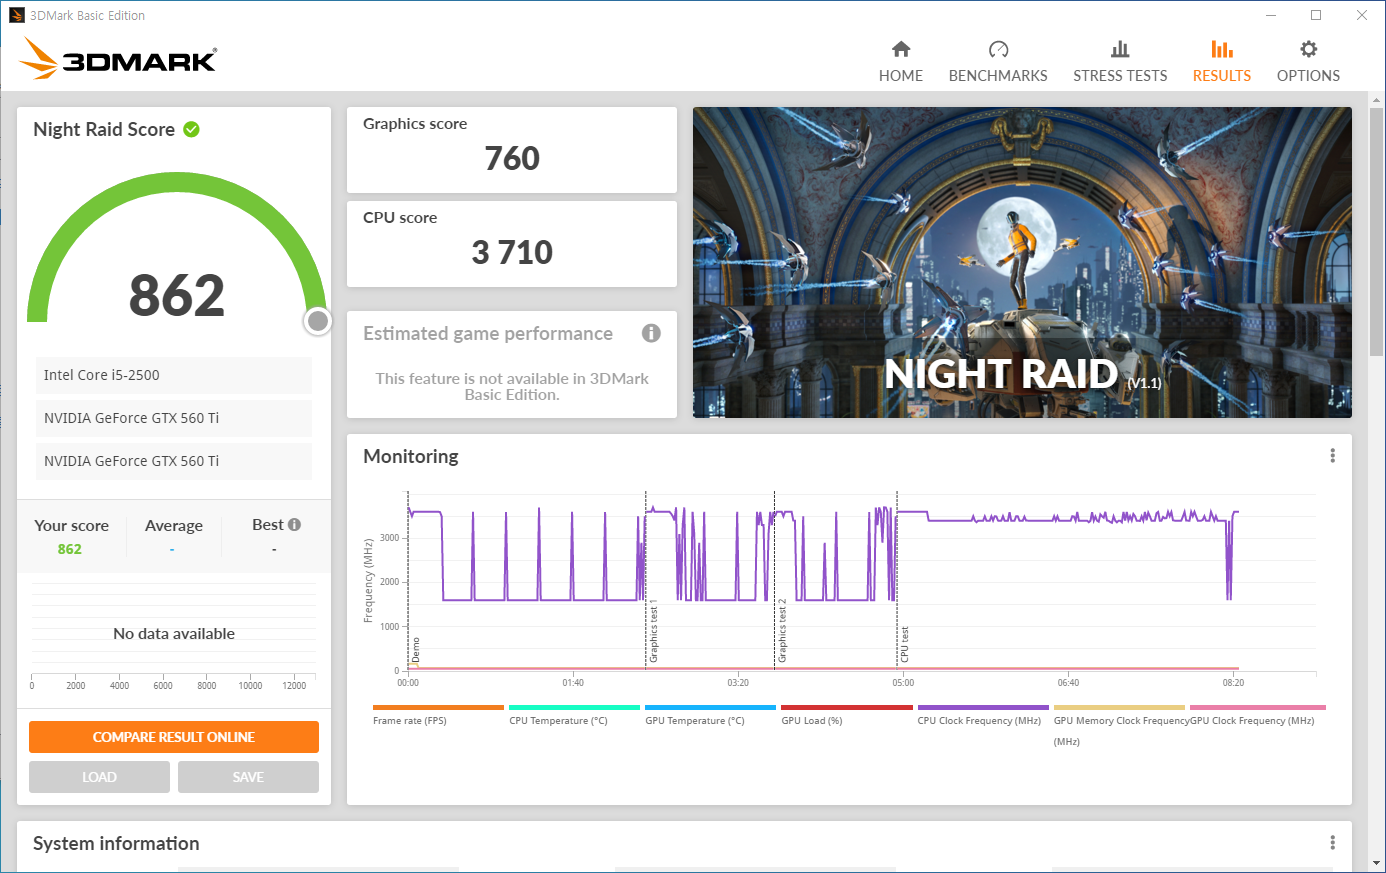Toggle GPU Clock Frequency legend series
1386x873 pixels.
(1257, 715)
